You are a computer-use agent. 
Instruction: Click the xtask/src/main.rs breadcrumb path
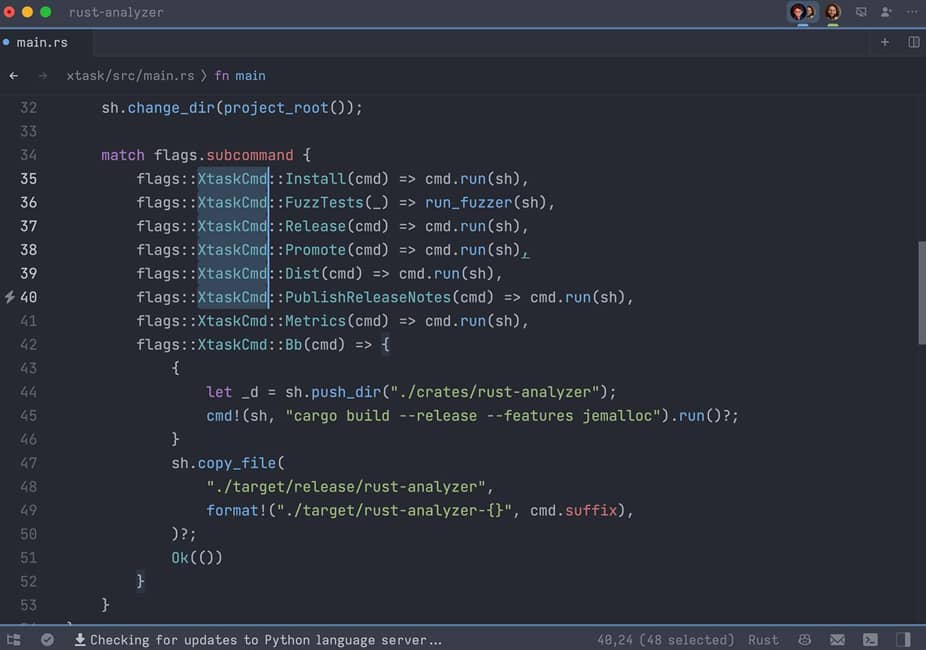coord(130,76)
